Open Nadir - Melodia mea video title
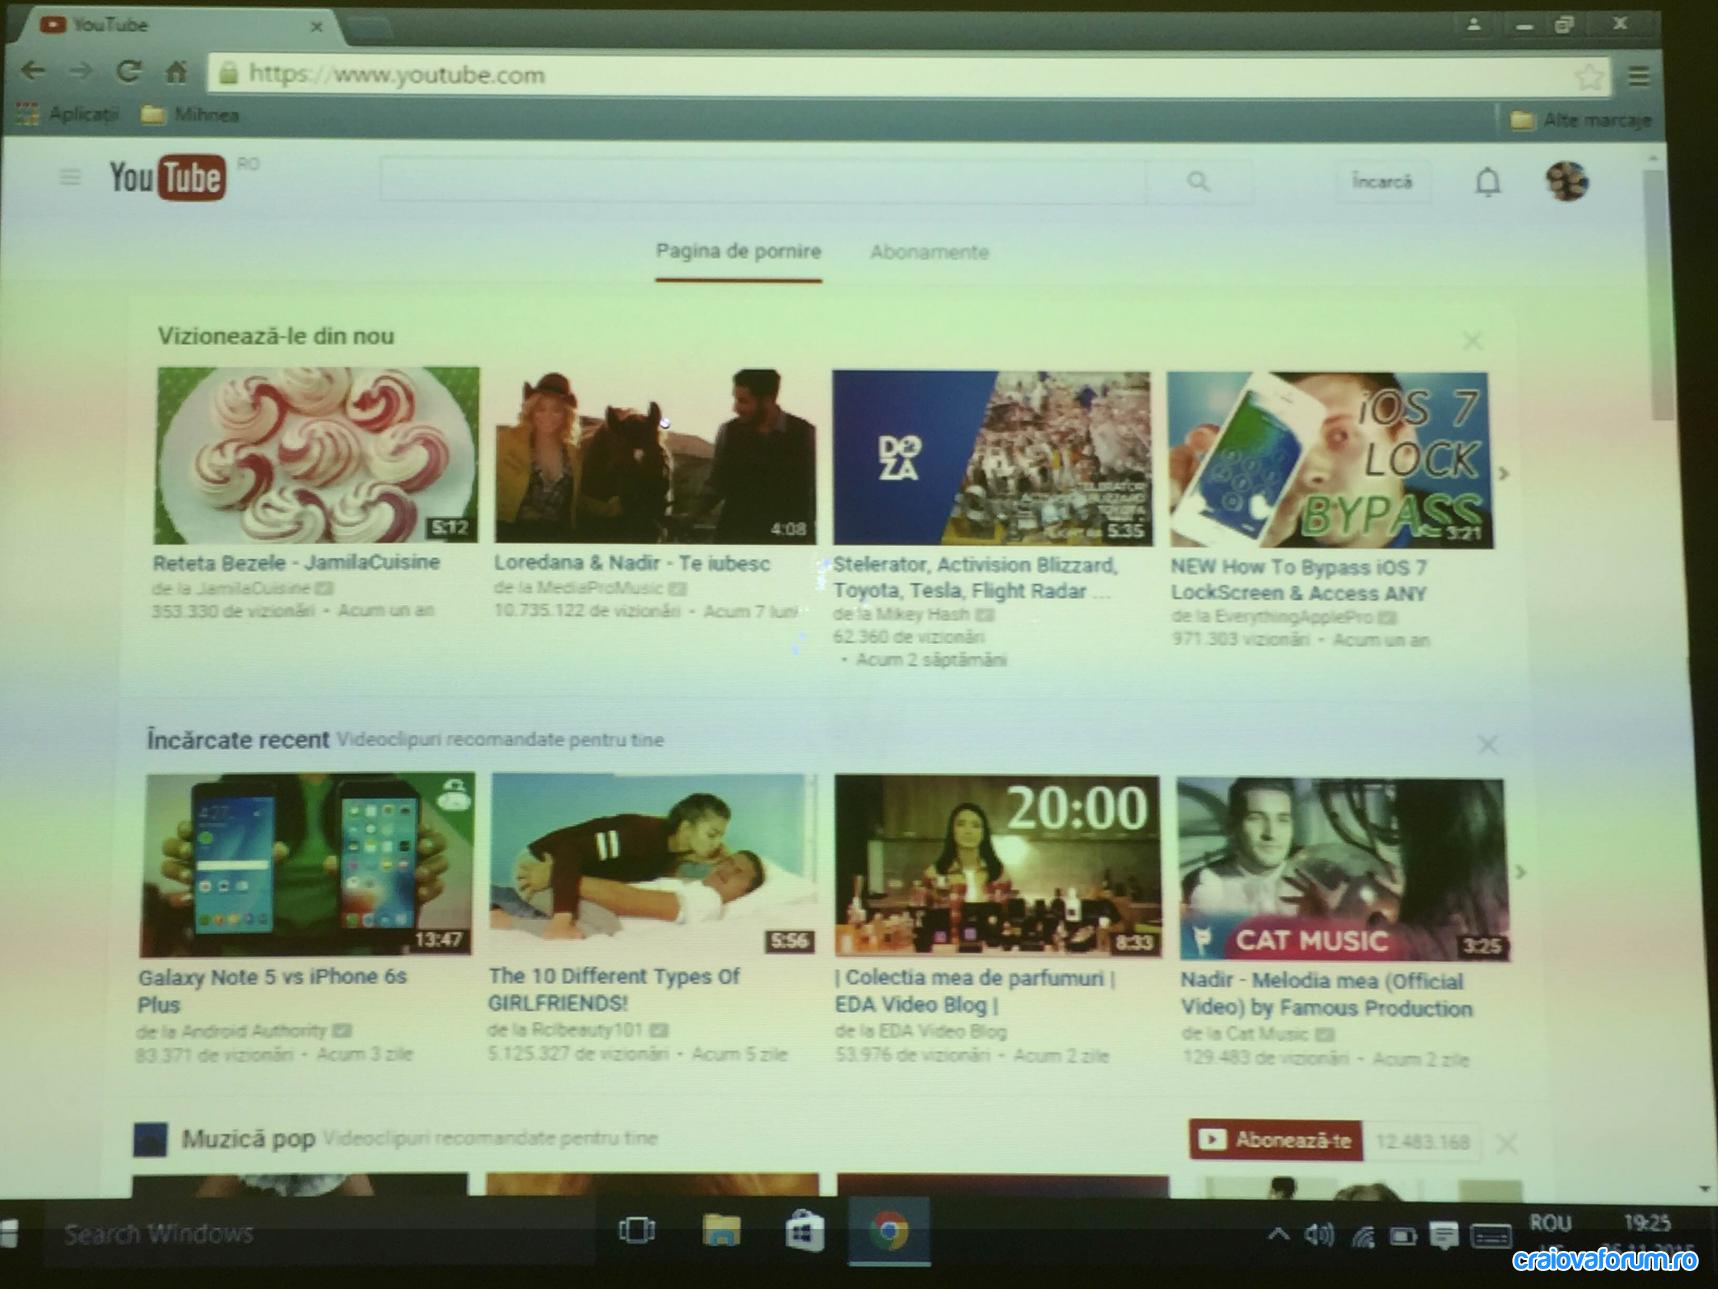The image size is (1718, 1289). 1326,994
